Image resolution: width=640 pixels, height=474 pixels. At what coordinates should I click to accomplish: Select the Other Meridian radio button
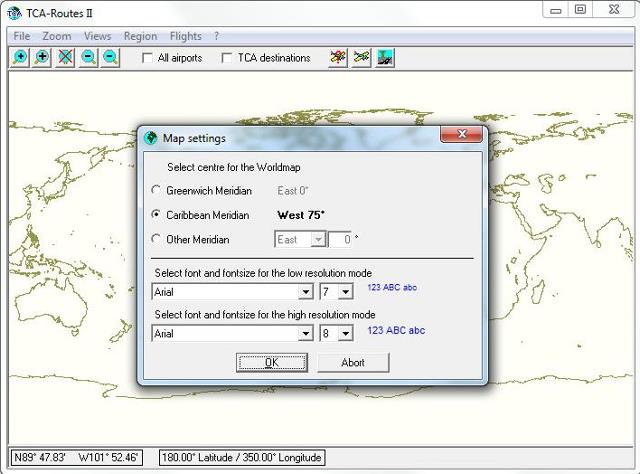pos(156,238)
